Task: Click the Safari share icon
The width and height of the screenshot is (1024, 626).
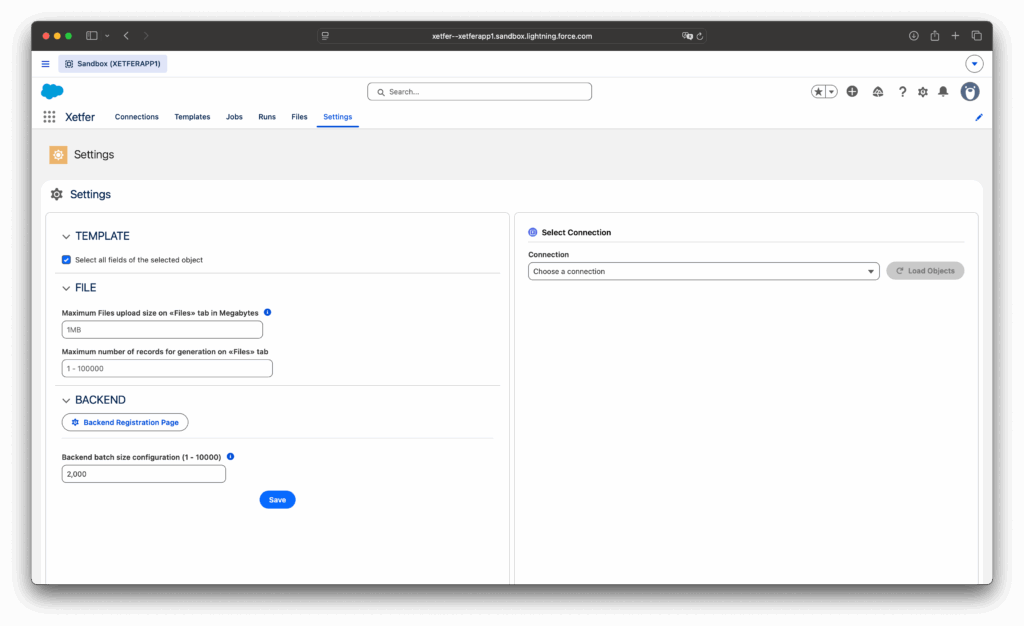Action: point(935,36)
